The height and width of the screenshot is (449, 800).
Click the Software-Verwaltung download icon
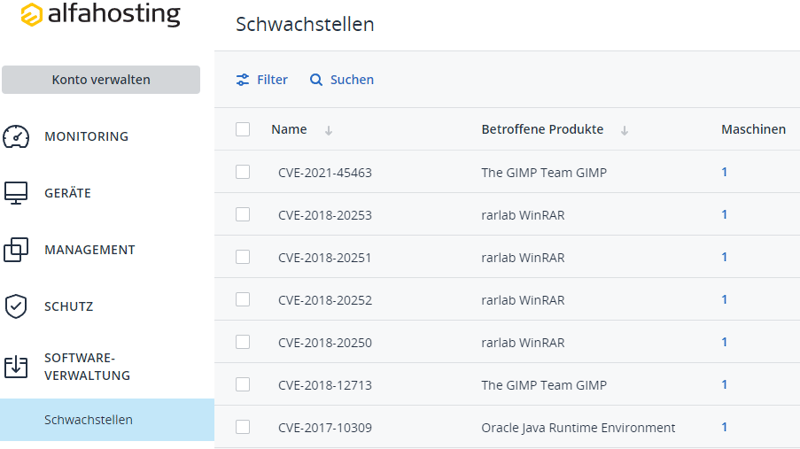16,366
